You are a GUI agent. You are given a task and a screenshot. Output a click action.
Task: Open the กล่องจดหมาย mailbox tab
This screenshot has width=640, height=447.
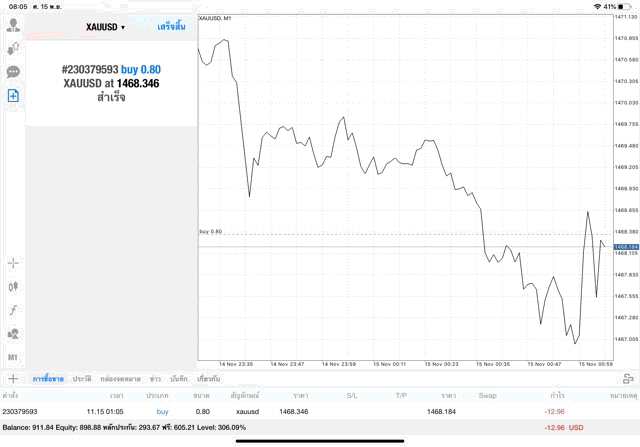121,379
